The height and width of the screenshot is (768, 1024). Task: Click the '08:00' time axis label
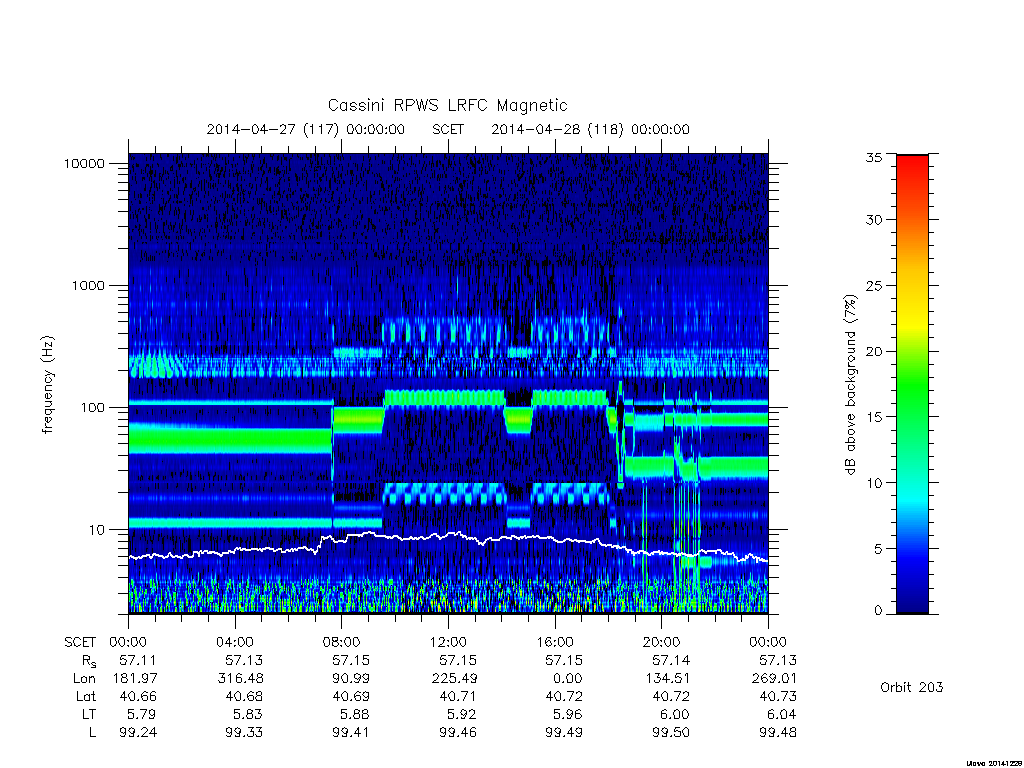(x=342, y=642)
